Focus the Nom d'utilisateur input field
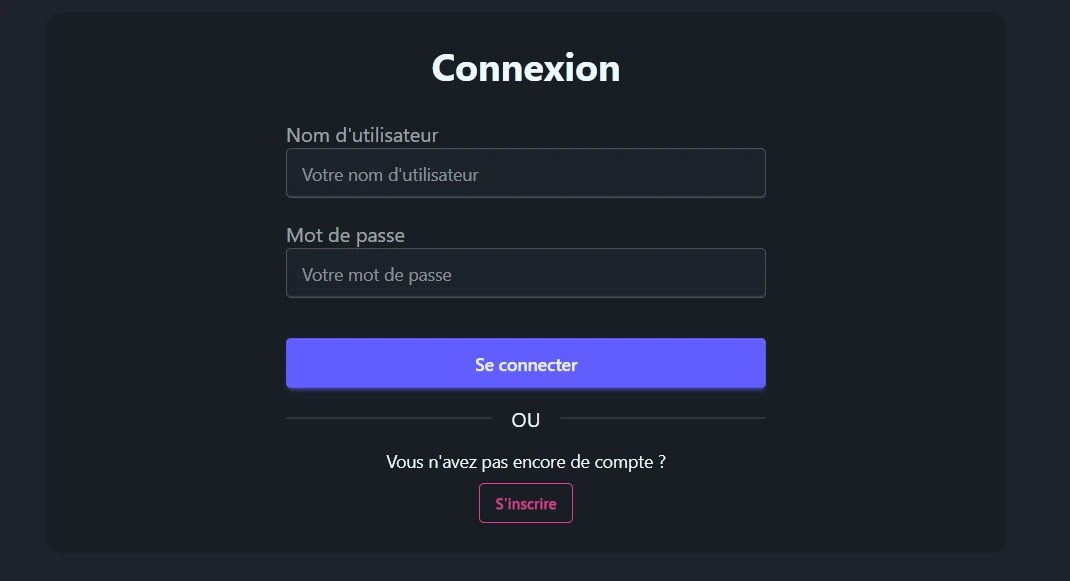This screenshot has width=1070, height=581. 525,174
